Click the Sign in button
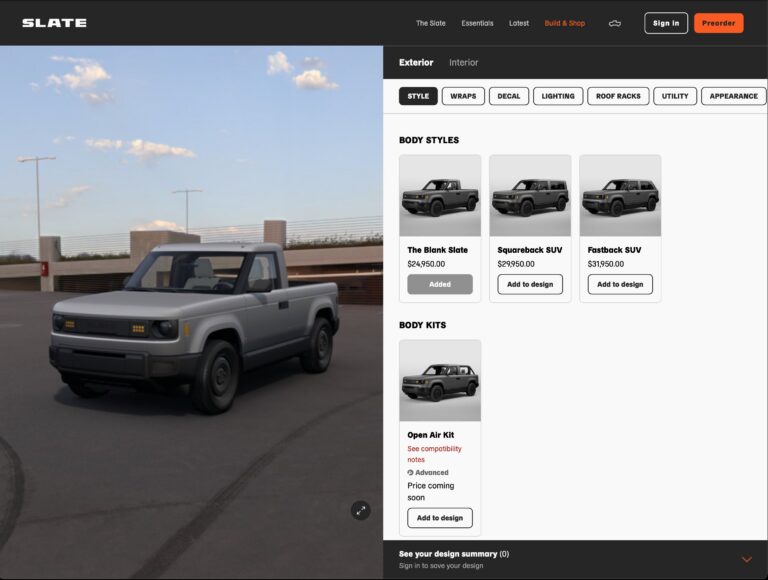This screenshot has width=768, height=580. (x=666, y=23)
